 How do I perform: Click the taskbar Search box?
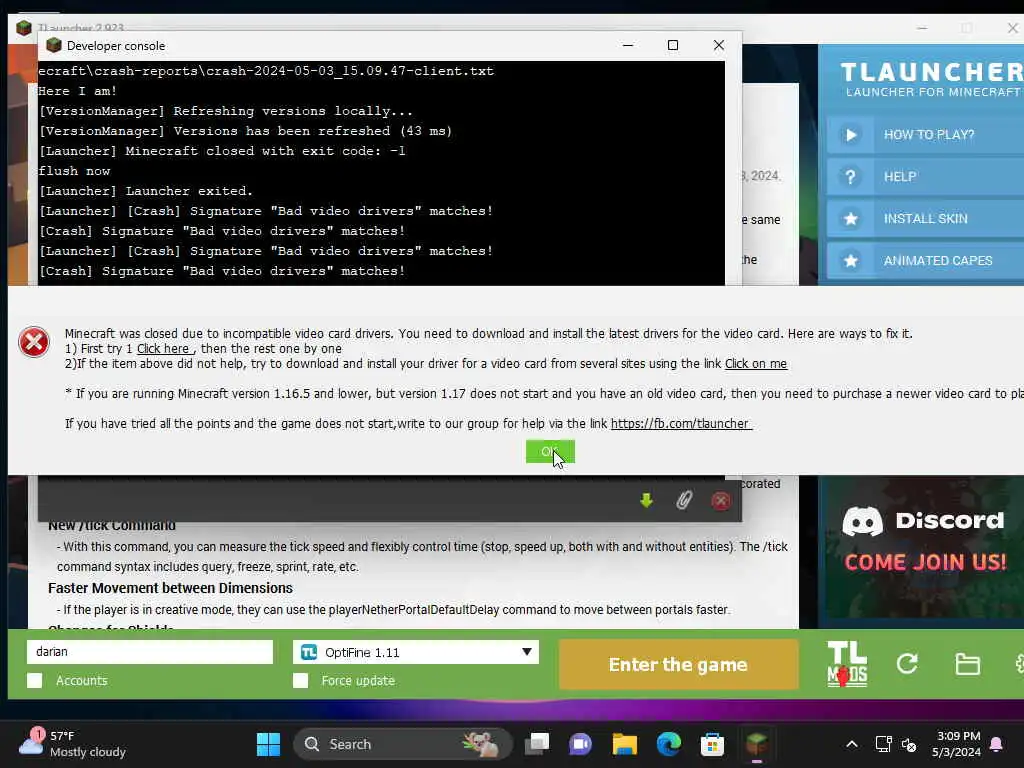[x=402, y=744]
